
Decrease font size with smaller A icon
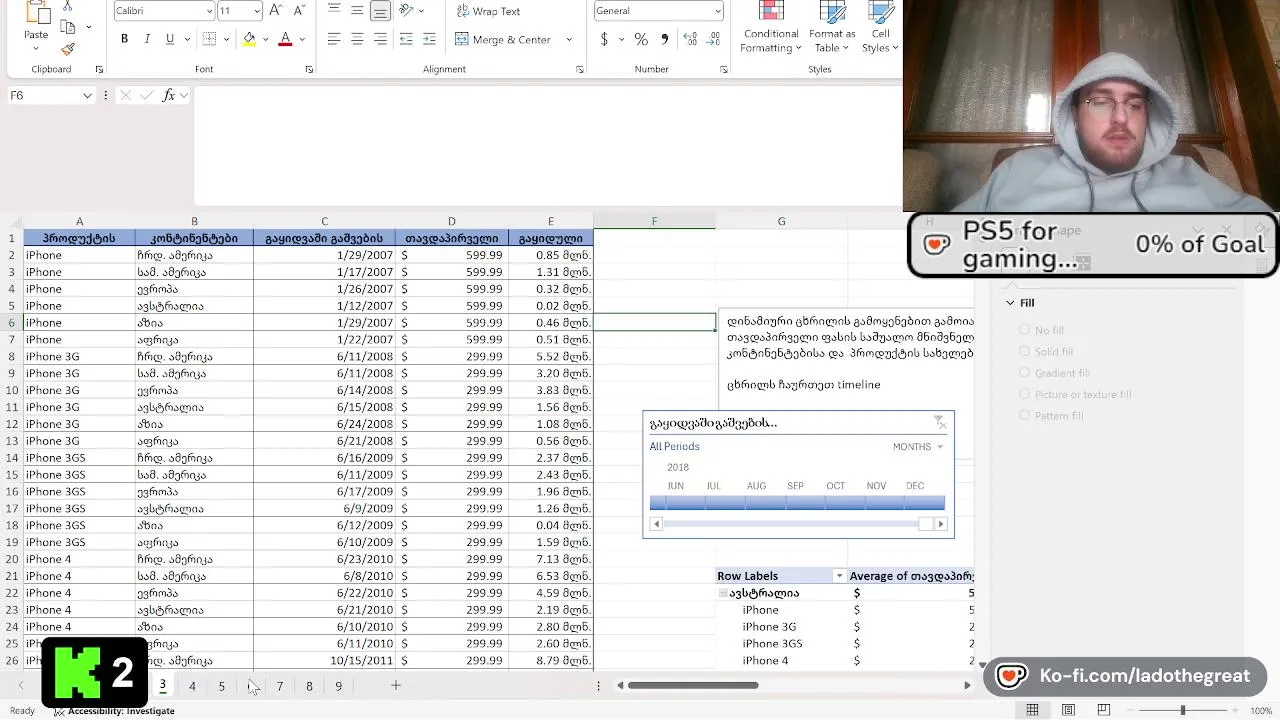298,11
